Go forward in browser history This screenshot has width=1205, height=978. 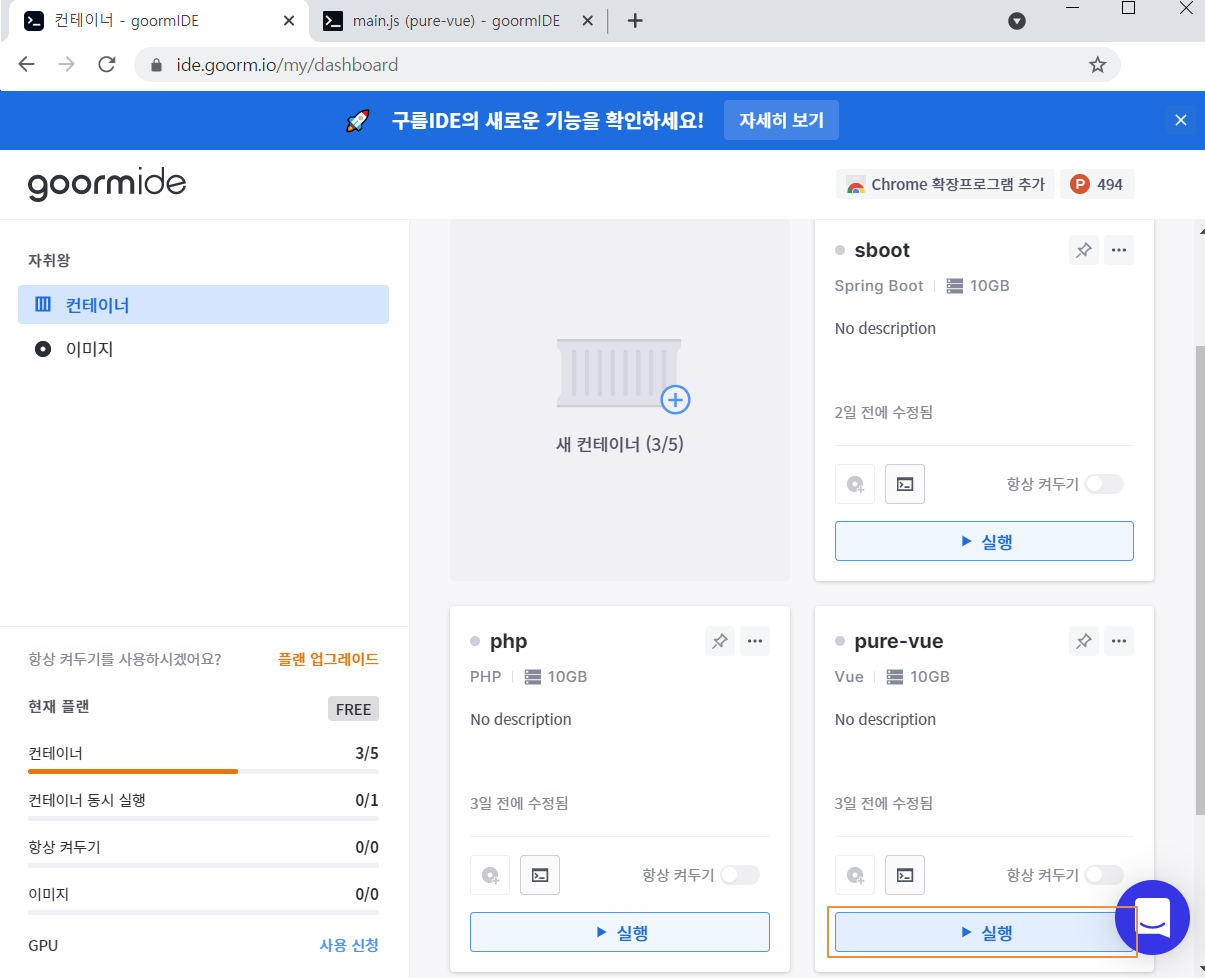67,65
